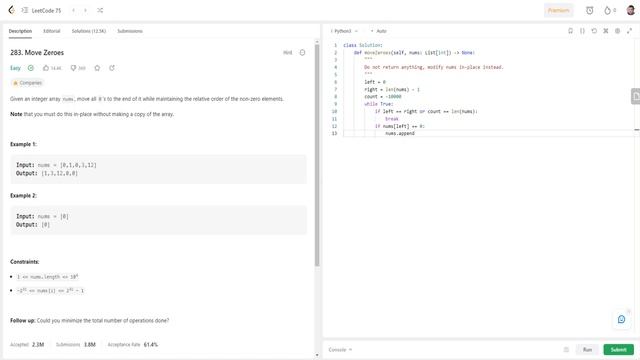Click the 'while True:' code line
Screen dimensions: 640x360
(x=379, y=104)
